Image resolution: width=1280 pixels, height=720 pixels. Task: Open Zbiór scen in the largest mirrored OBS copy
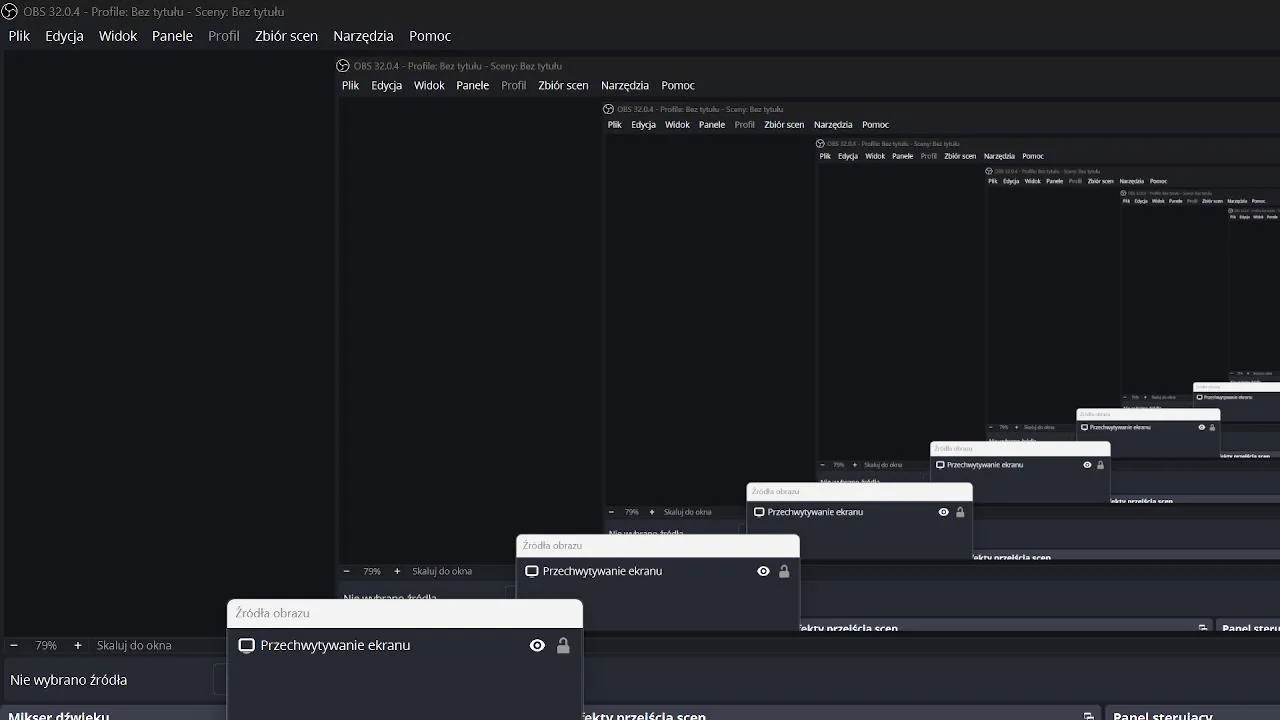coord(563,85)
